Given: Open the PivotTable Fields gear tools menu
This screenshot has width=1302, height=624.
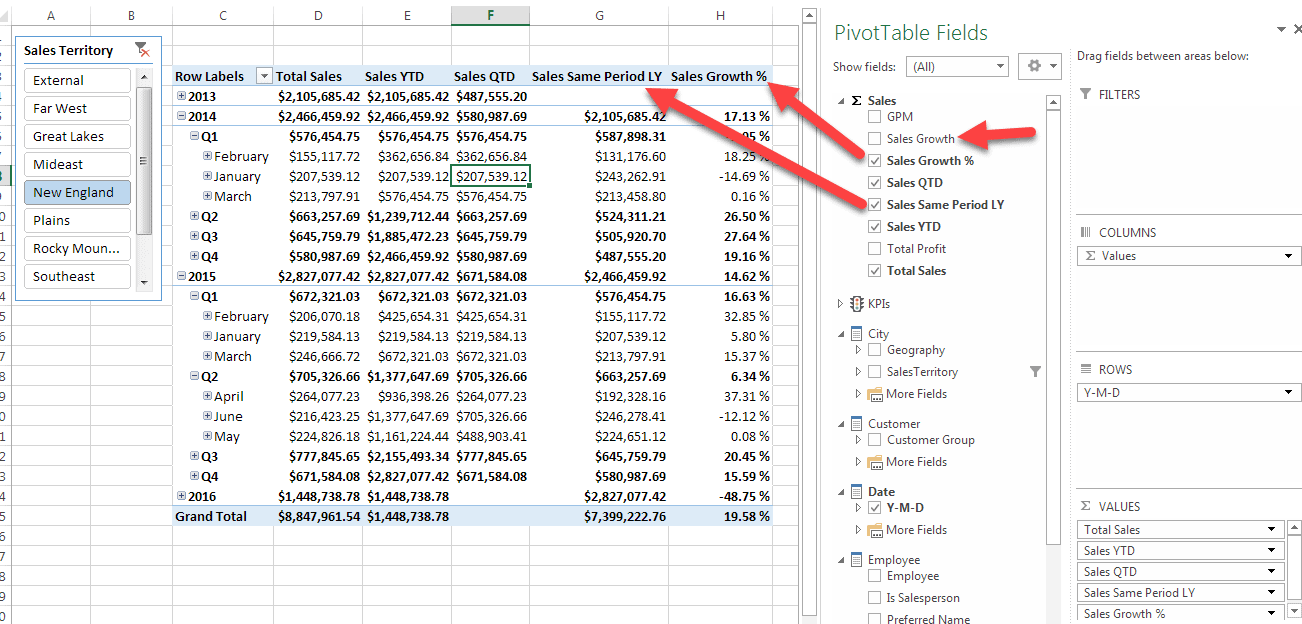Looking at the screenshot, I should click(1040, 67).
